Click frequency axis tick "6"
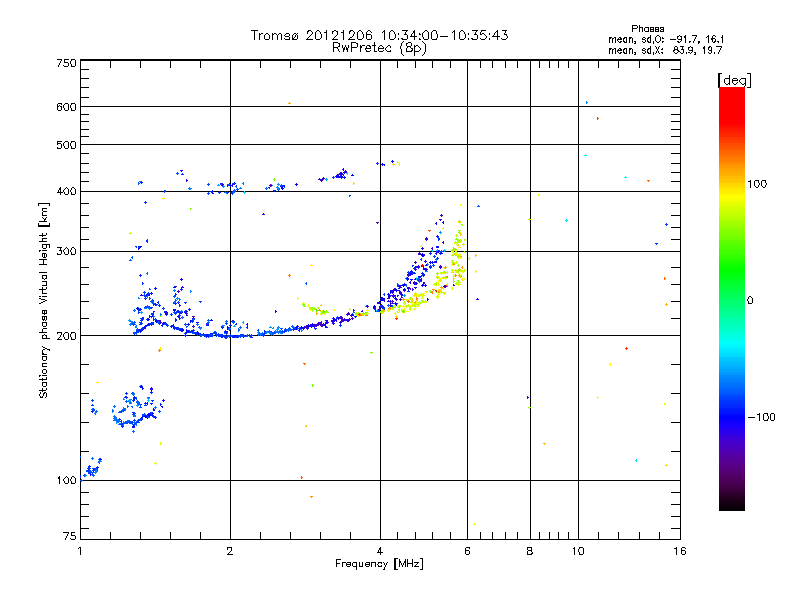 click(467, 551)
